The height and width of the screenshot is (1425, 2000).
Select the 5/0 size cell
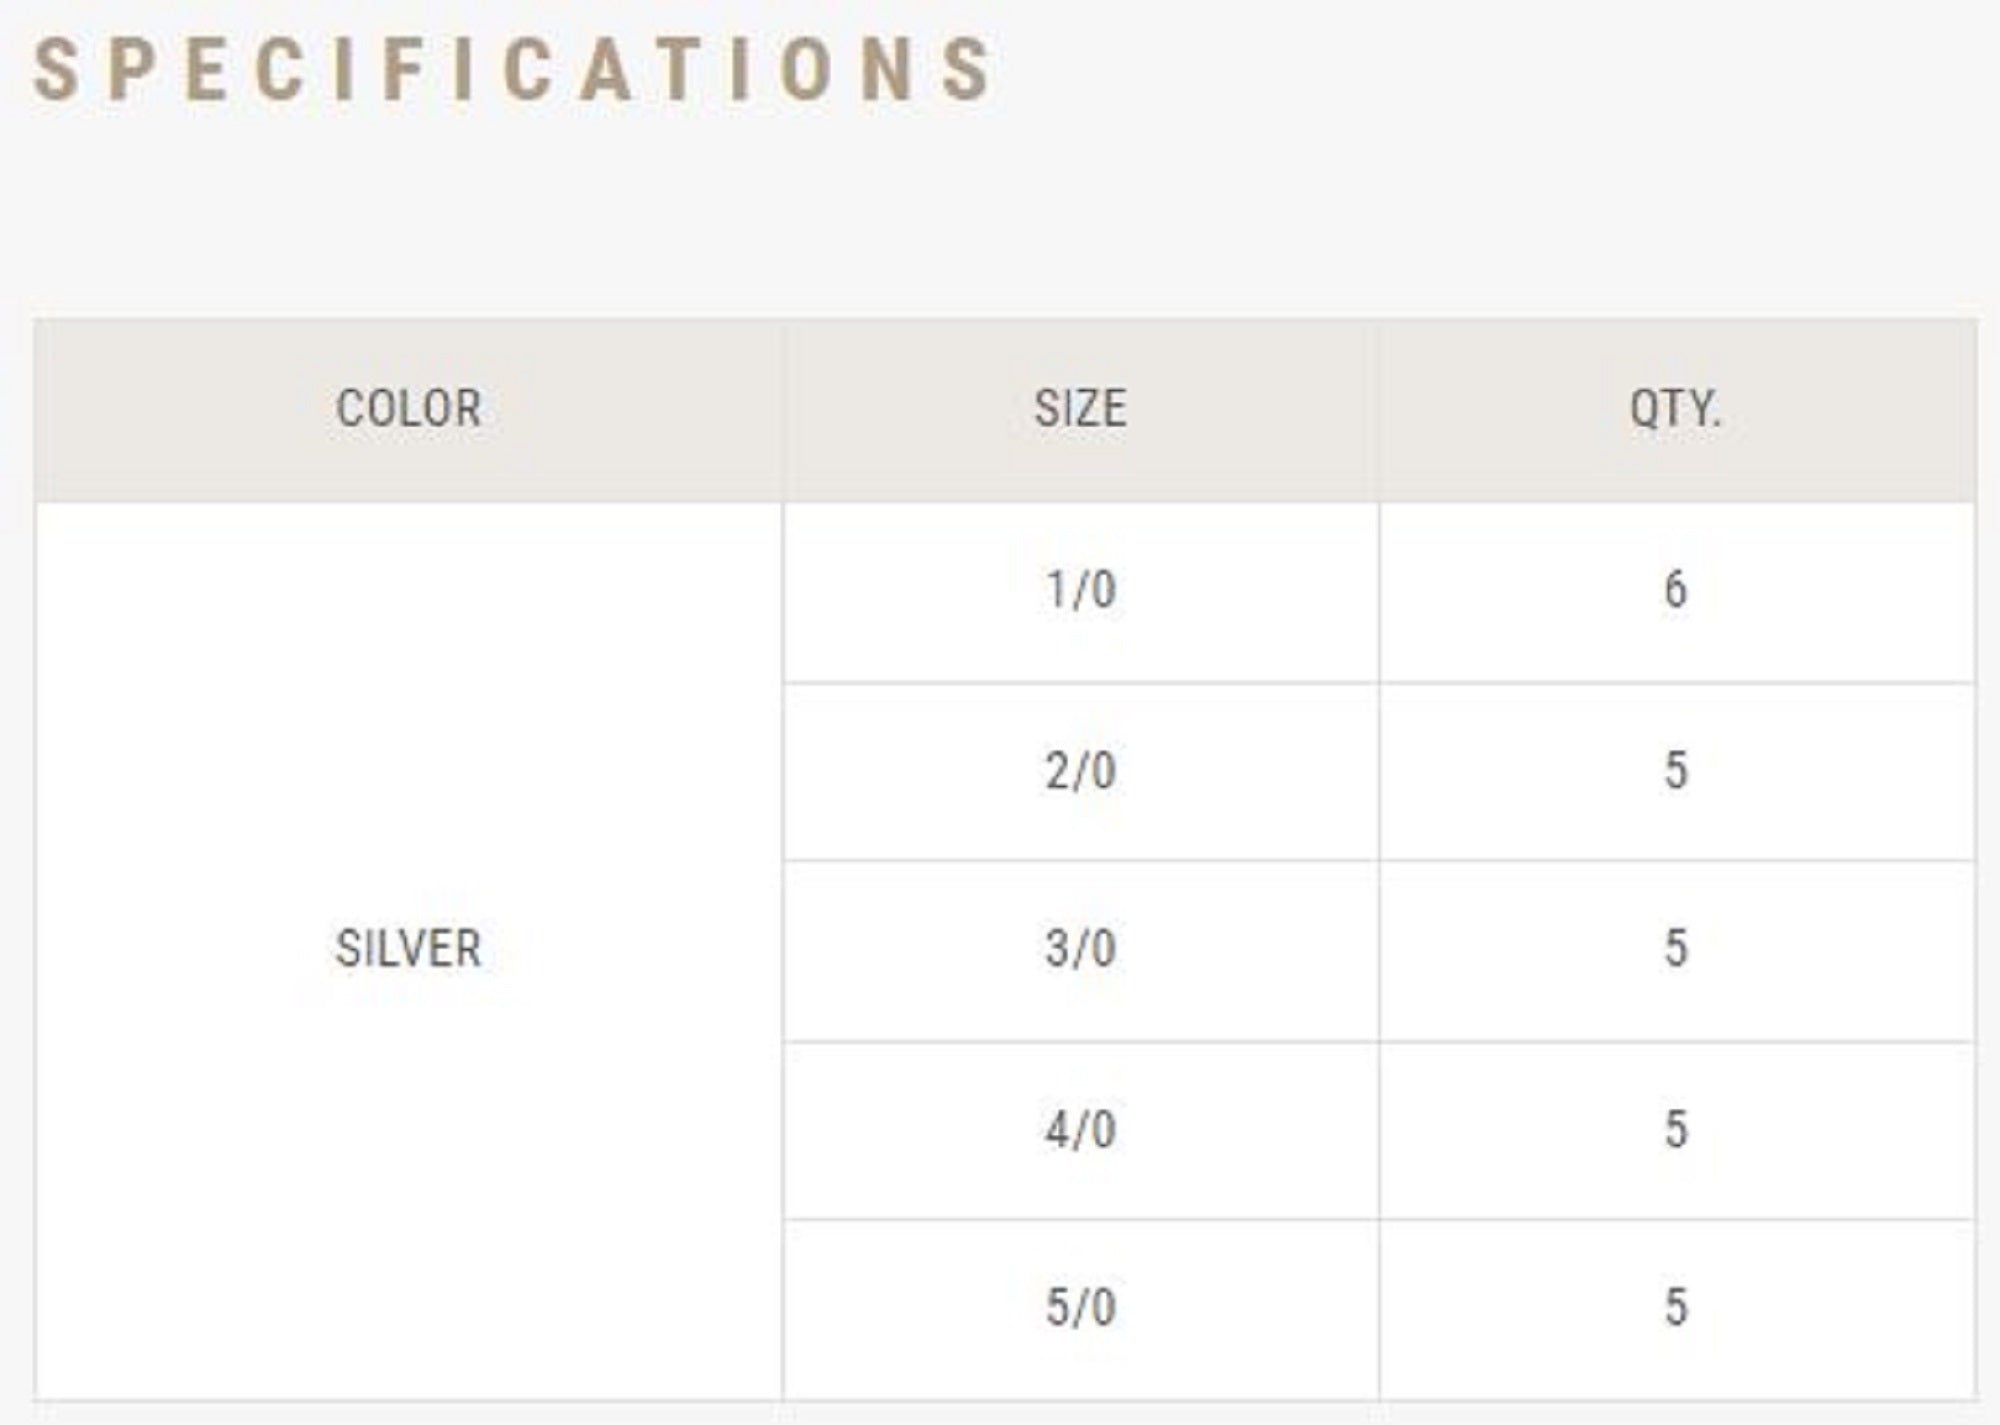[x=1080, y=1307]
